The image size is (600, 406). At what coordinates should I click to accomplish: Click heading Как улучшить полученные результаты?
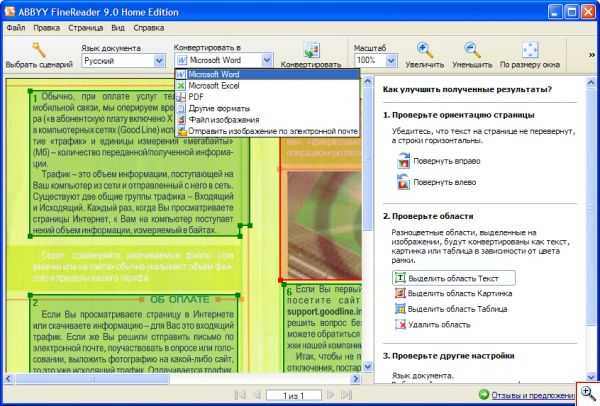(467, 90)
